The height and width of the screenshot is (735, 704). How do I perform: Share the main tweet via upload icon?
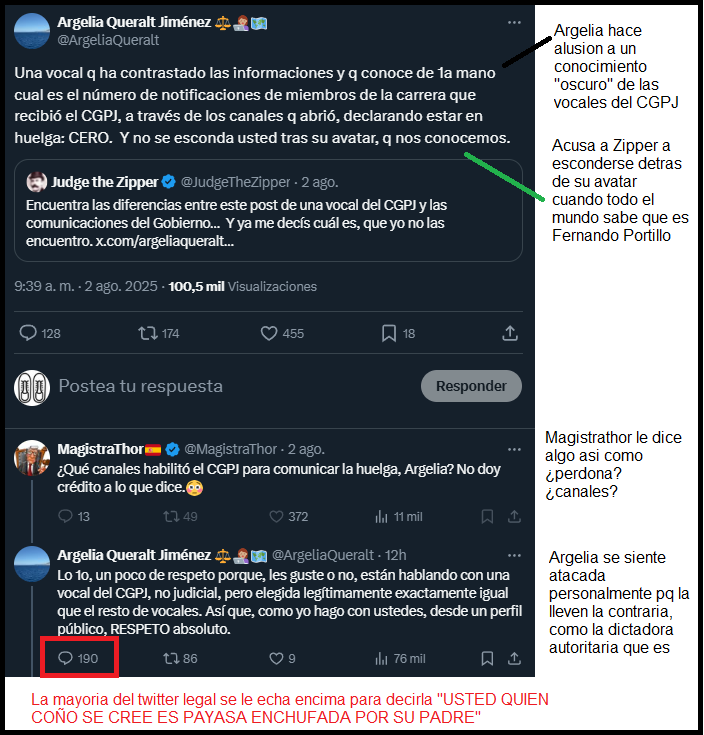[x=510, y=333]
